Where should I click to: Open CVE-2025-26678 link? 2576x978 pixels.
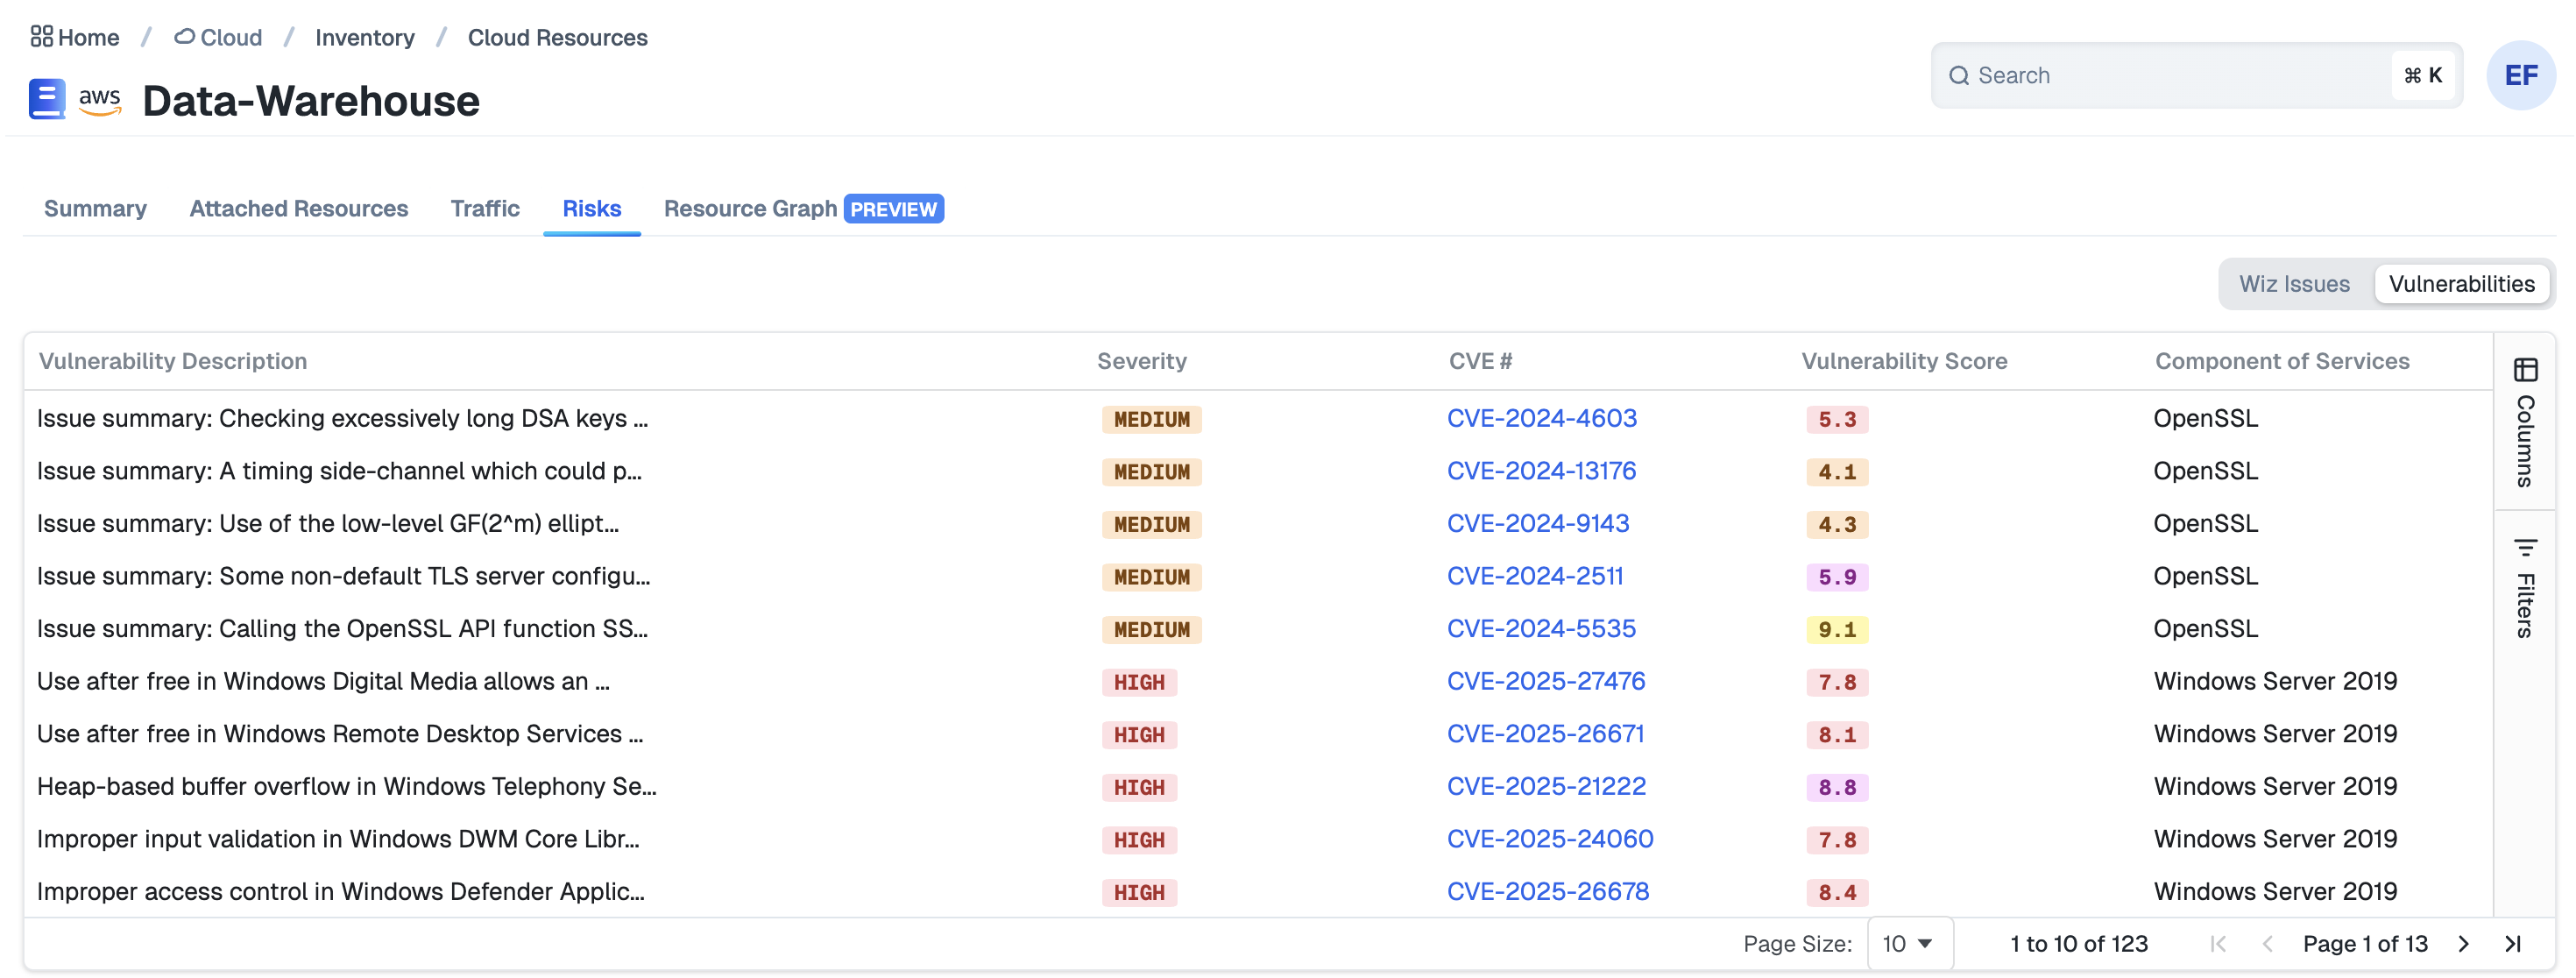click(x=1548, y=891)
